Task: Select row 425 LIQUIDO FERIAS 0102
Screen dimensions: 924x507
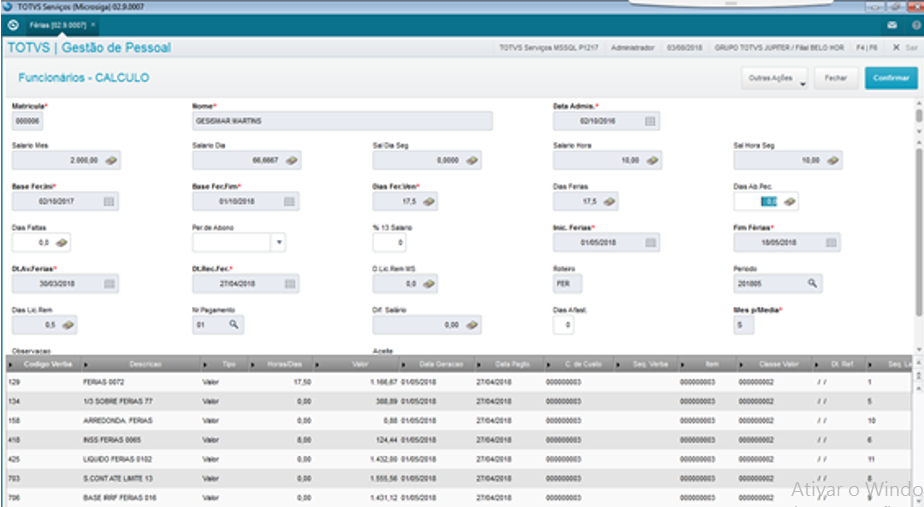Action: [458, 459]
